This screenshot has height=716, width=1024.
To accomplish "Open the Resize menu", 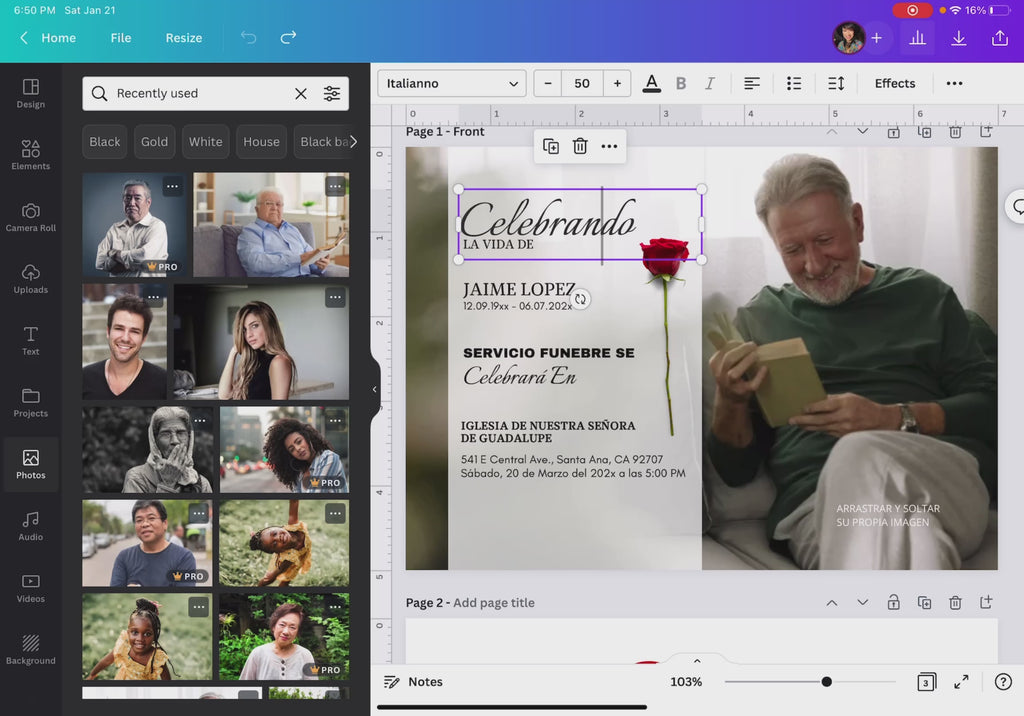I will (x=184, y=37).
